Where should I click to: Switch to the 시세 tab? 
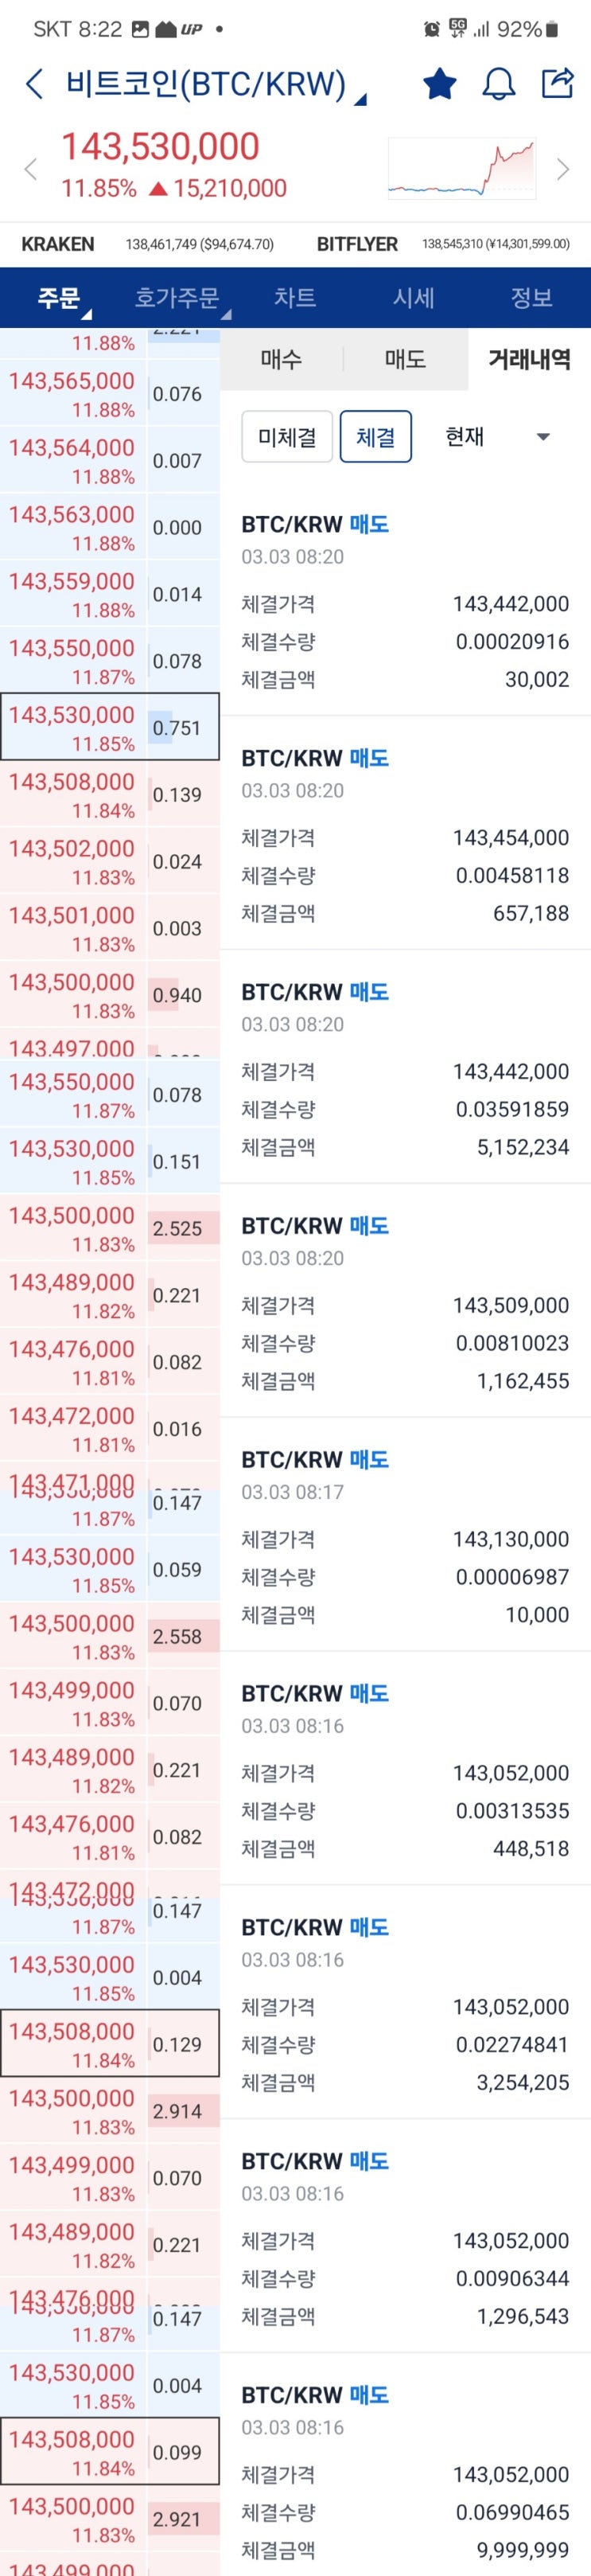(x=413, y=297)
